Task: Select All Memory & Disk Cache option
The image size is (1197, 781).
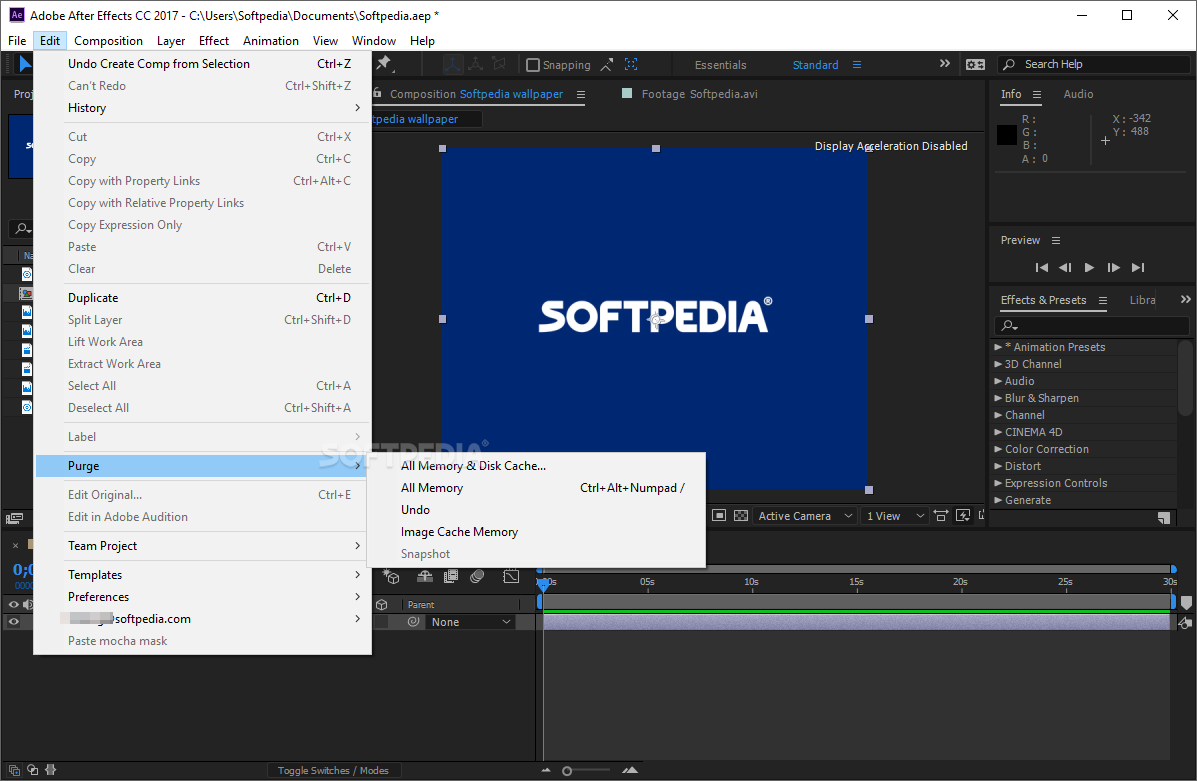Action: [473, 466]
